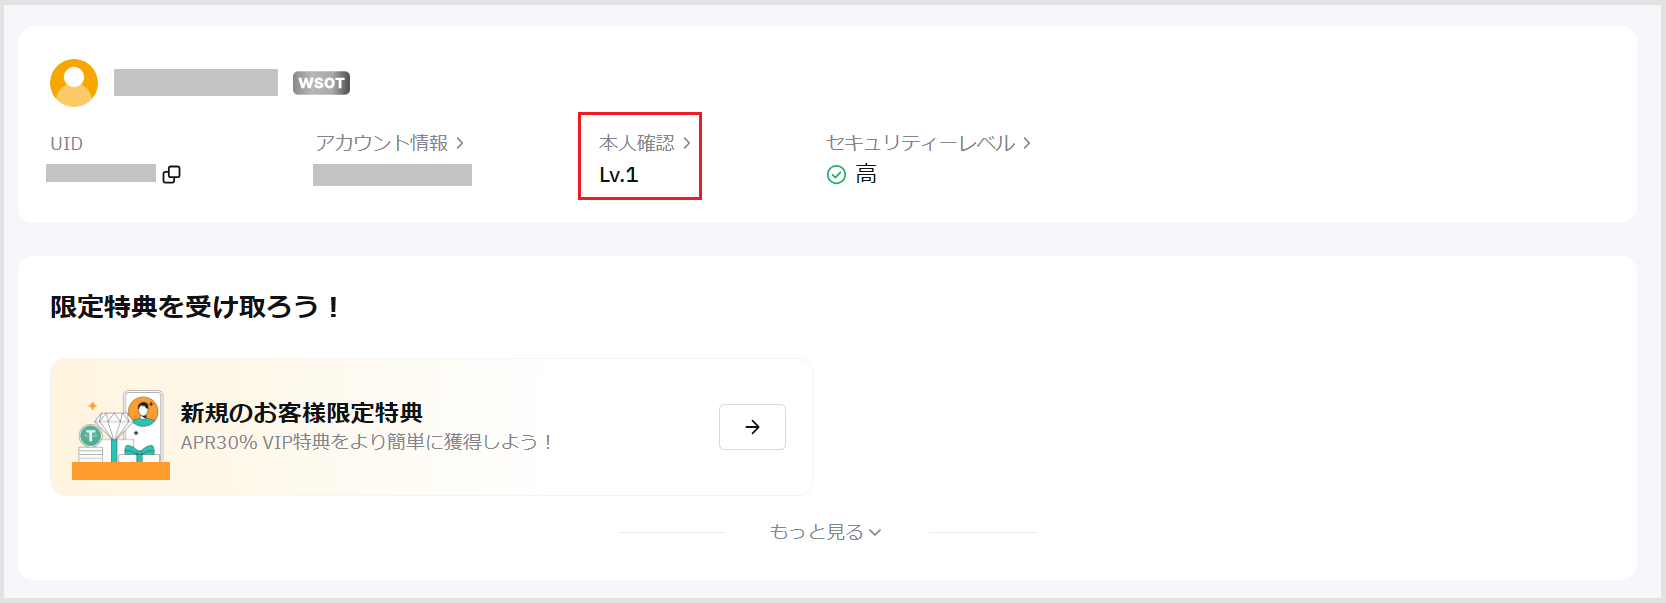Viewport: 1666px width, 603px height.
Task: Open the セキュリティーレベル link
Action: (x=920, y=143)
